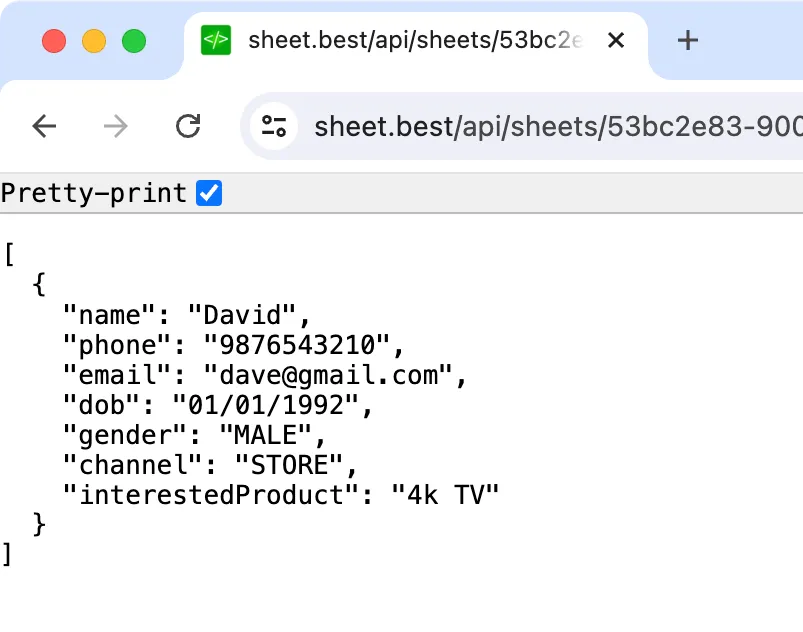This screenshot has width=803, height=632.
Task: Click the green sheet.best tab favicon
Action: point(216,40)
